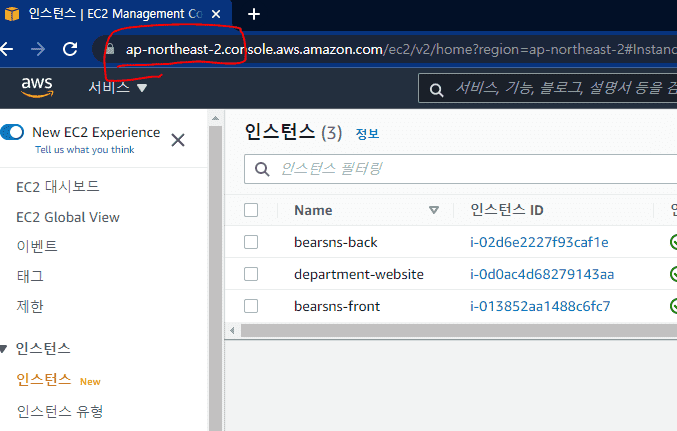This screenshot has height=431, width=677.
Task: Click the magnifier icon in instance filter
Action: click(262, 169)
